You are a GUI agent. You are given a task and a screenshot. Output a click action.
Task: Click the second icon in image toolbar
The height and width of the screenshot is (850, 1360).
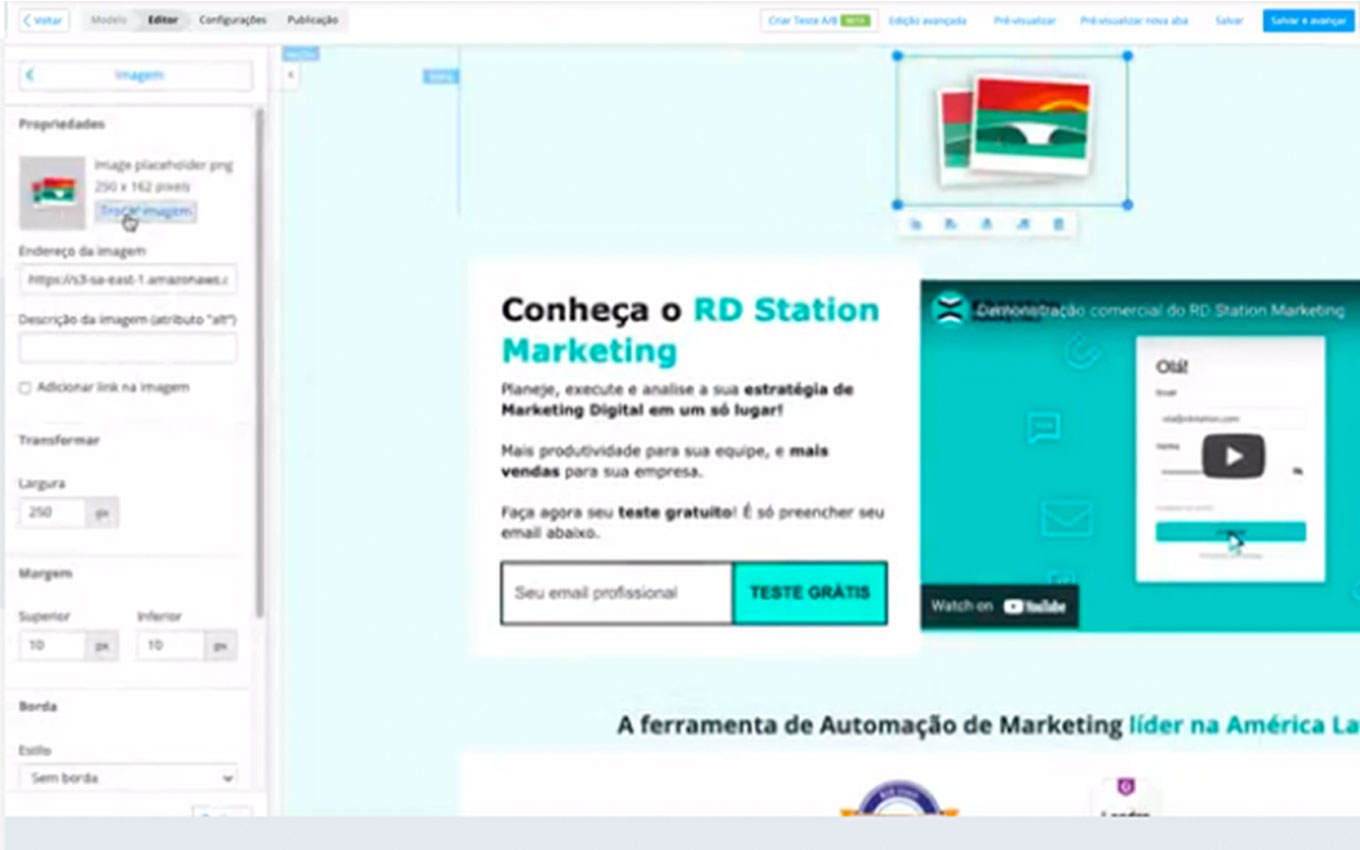click(x=950, y=225)
